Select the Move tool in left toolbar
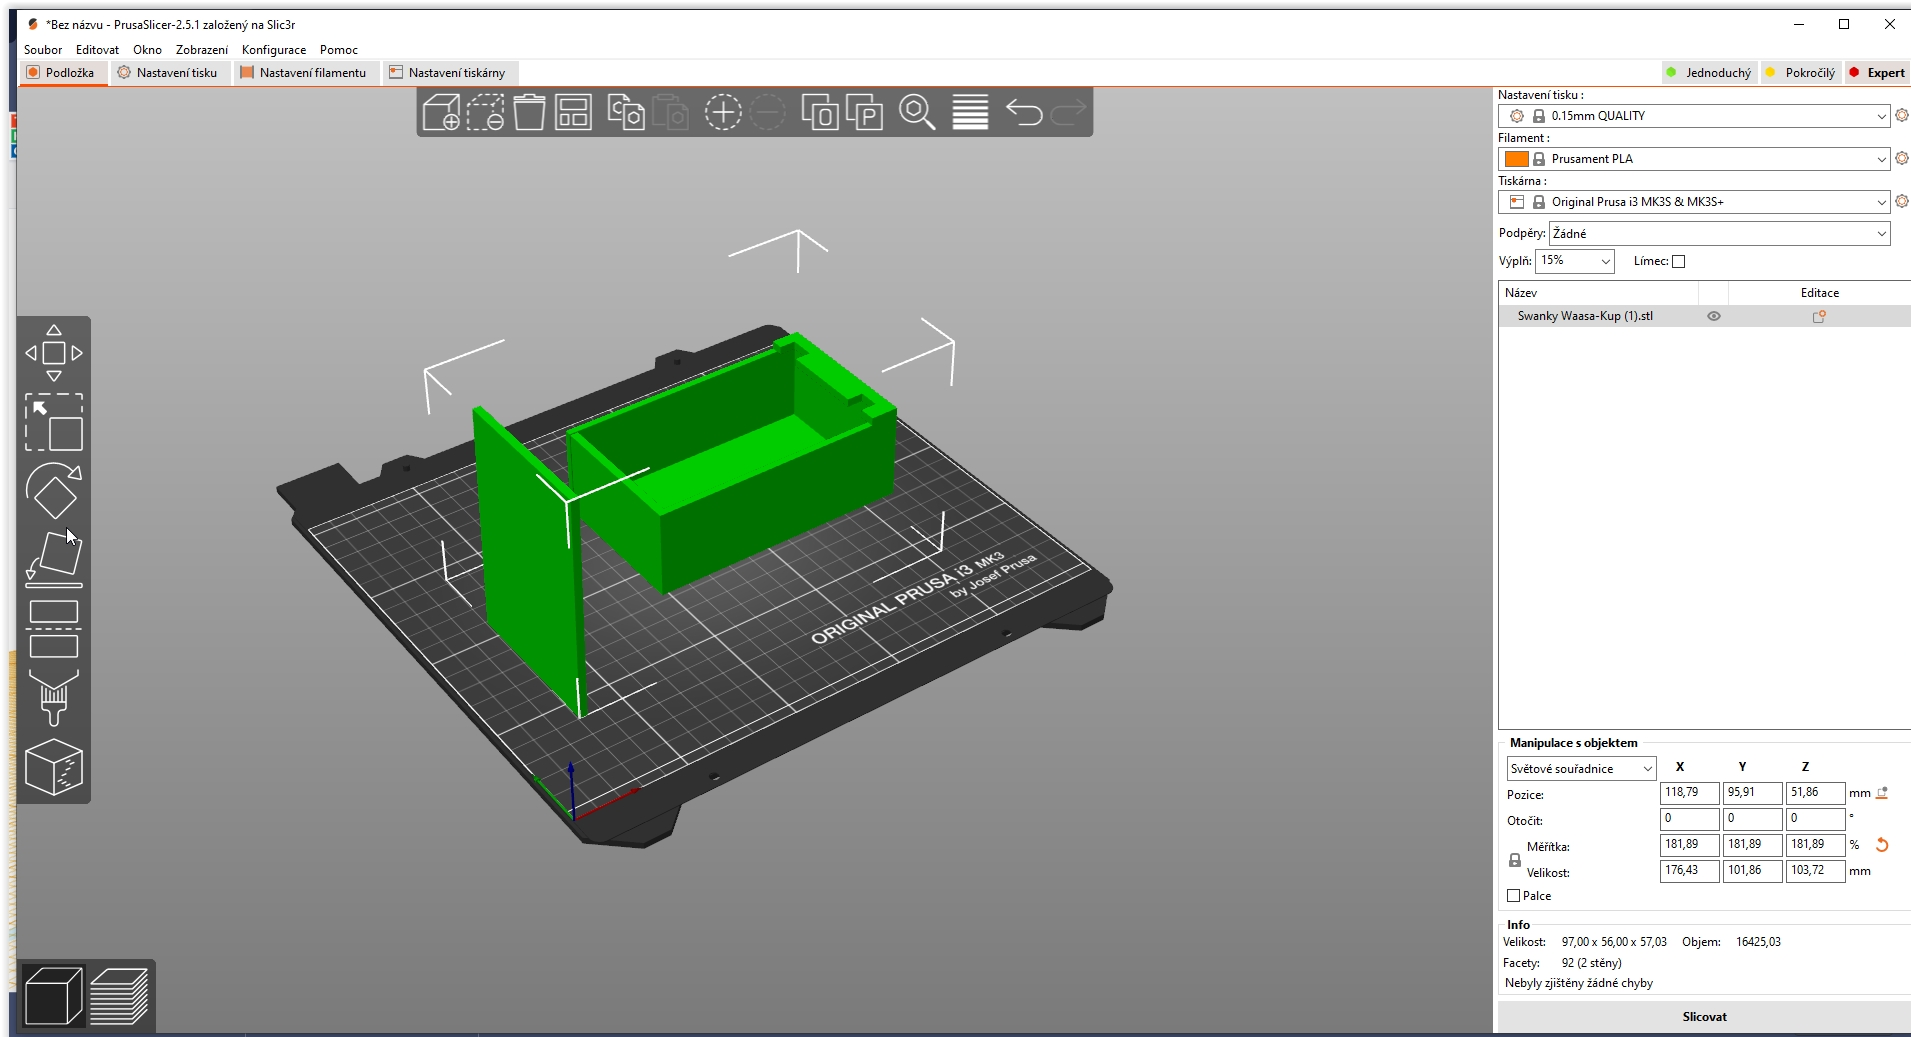 tap(54, 353)
